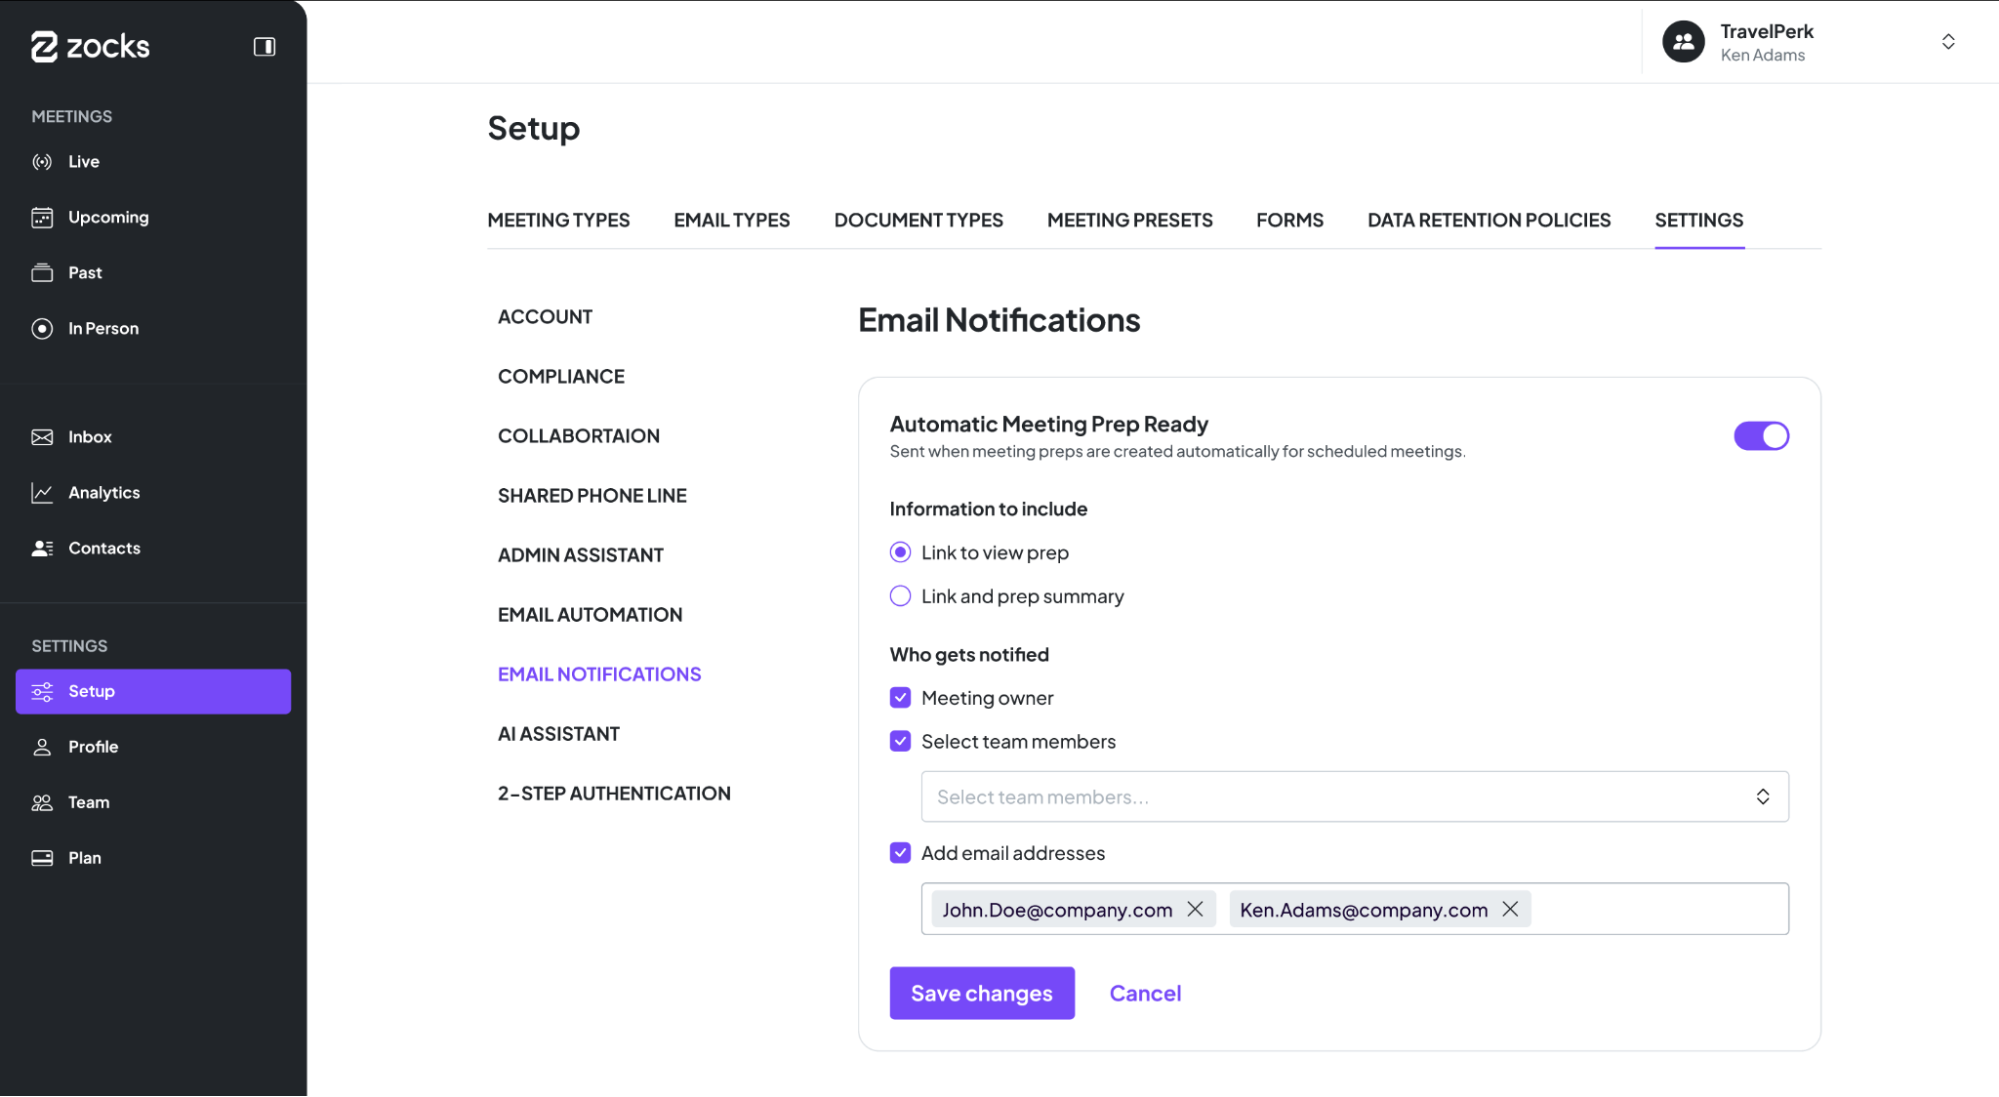
Task: Switch to the Meeting Types tab
Action: (558, 220)
